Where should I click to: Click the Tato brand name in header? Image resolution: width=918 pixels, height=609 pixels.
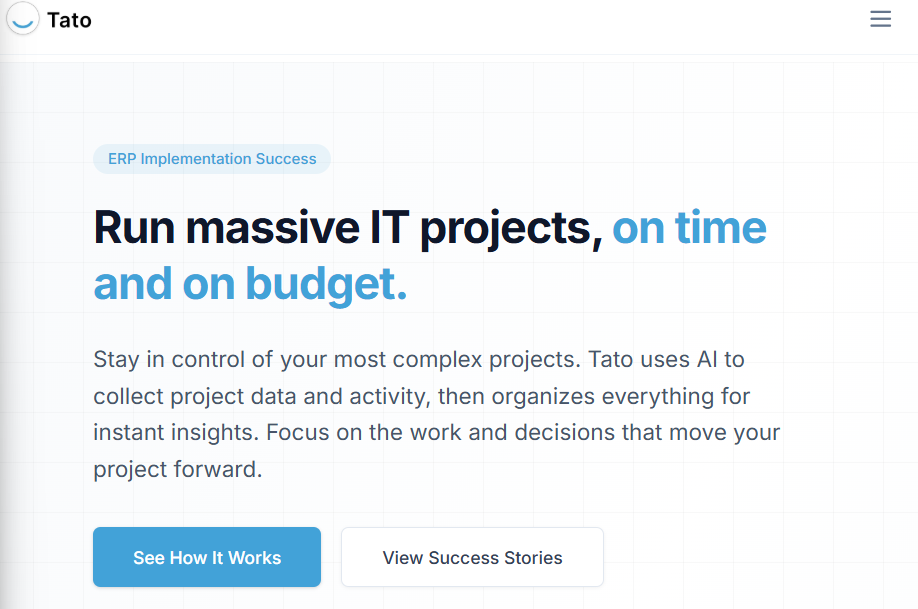click(x=68, y=19)
